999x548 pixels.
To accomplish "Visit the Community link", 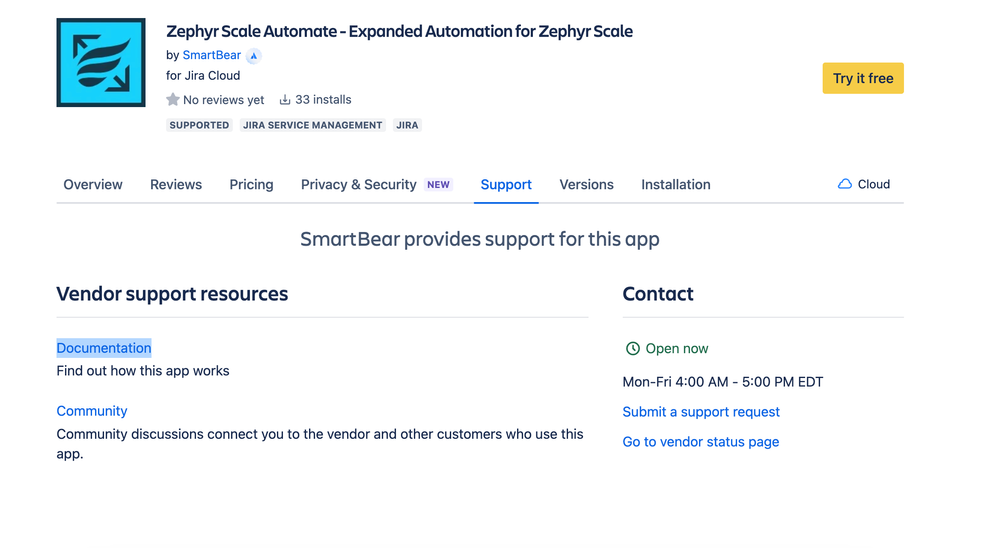I will tap(92, 411).
